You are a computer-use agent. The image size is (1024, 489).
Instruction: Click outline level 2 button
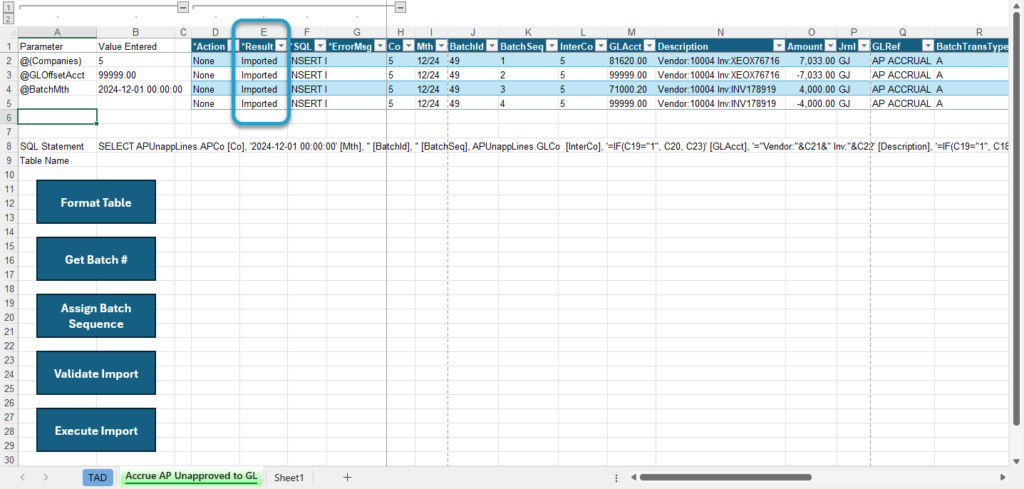[x=8, y=18]
